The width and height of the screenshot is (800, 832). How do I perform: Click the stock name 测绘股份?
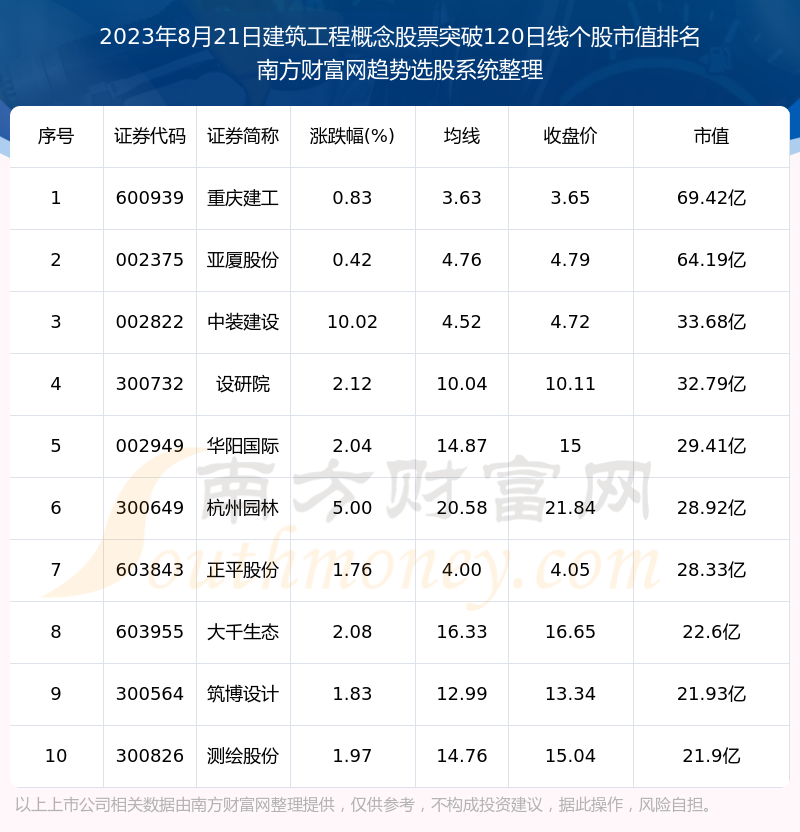(243, 757)
